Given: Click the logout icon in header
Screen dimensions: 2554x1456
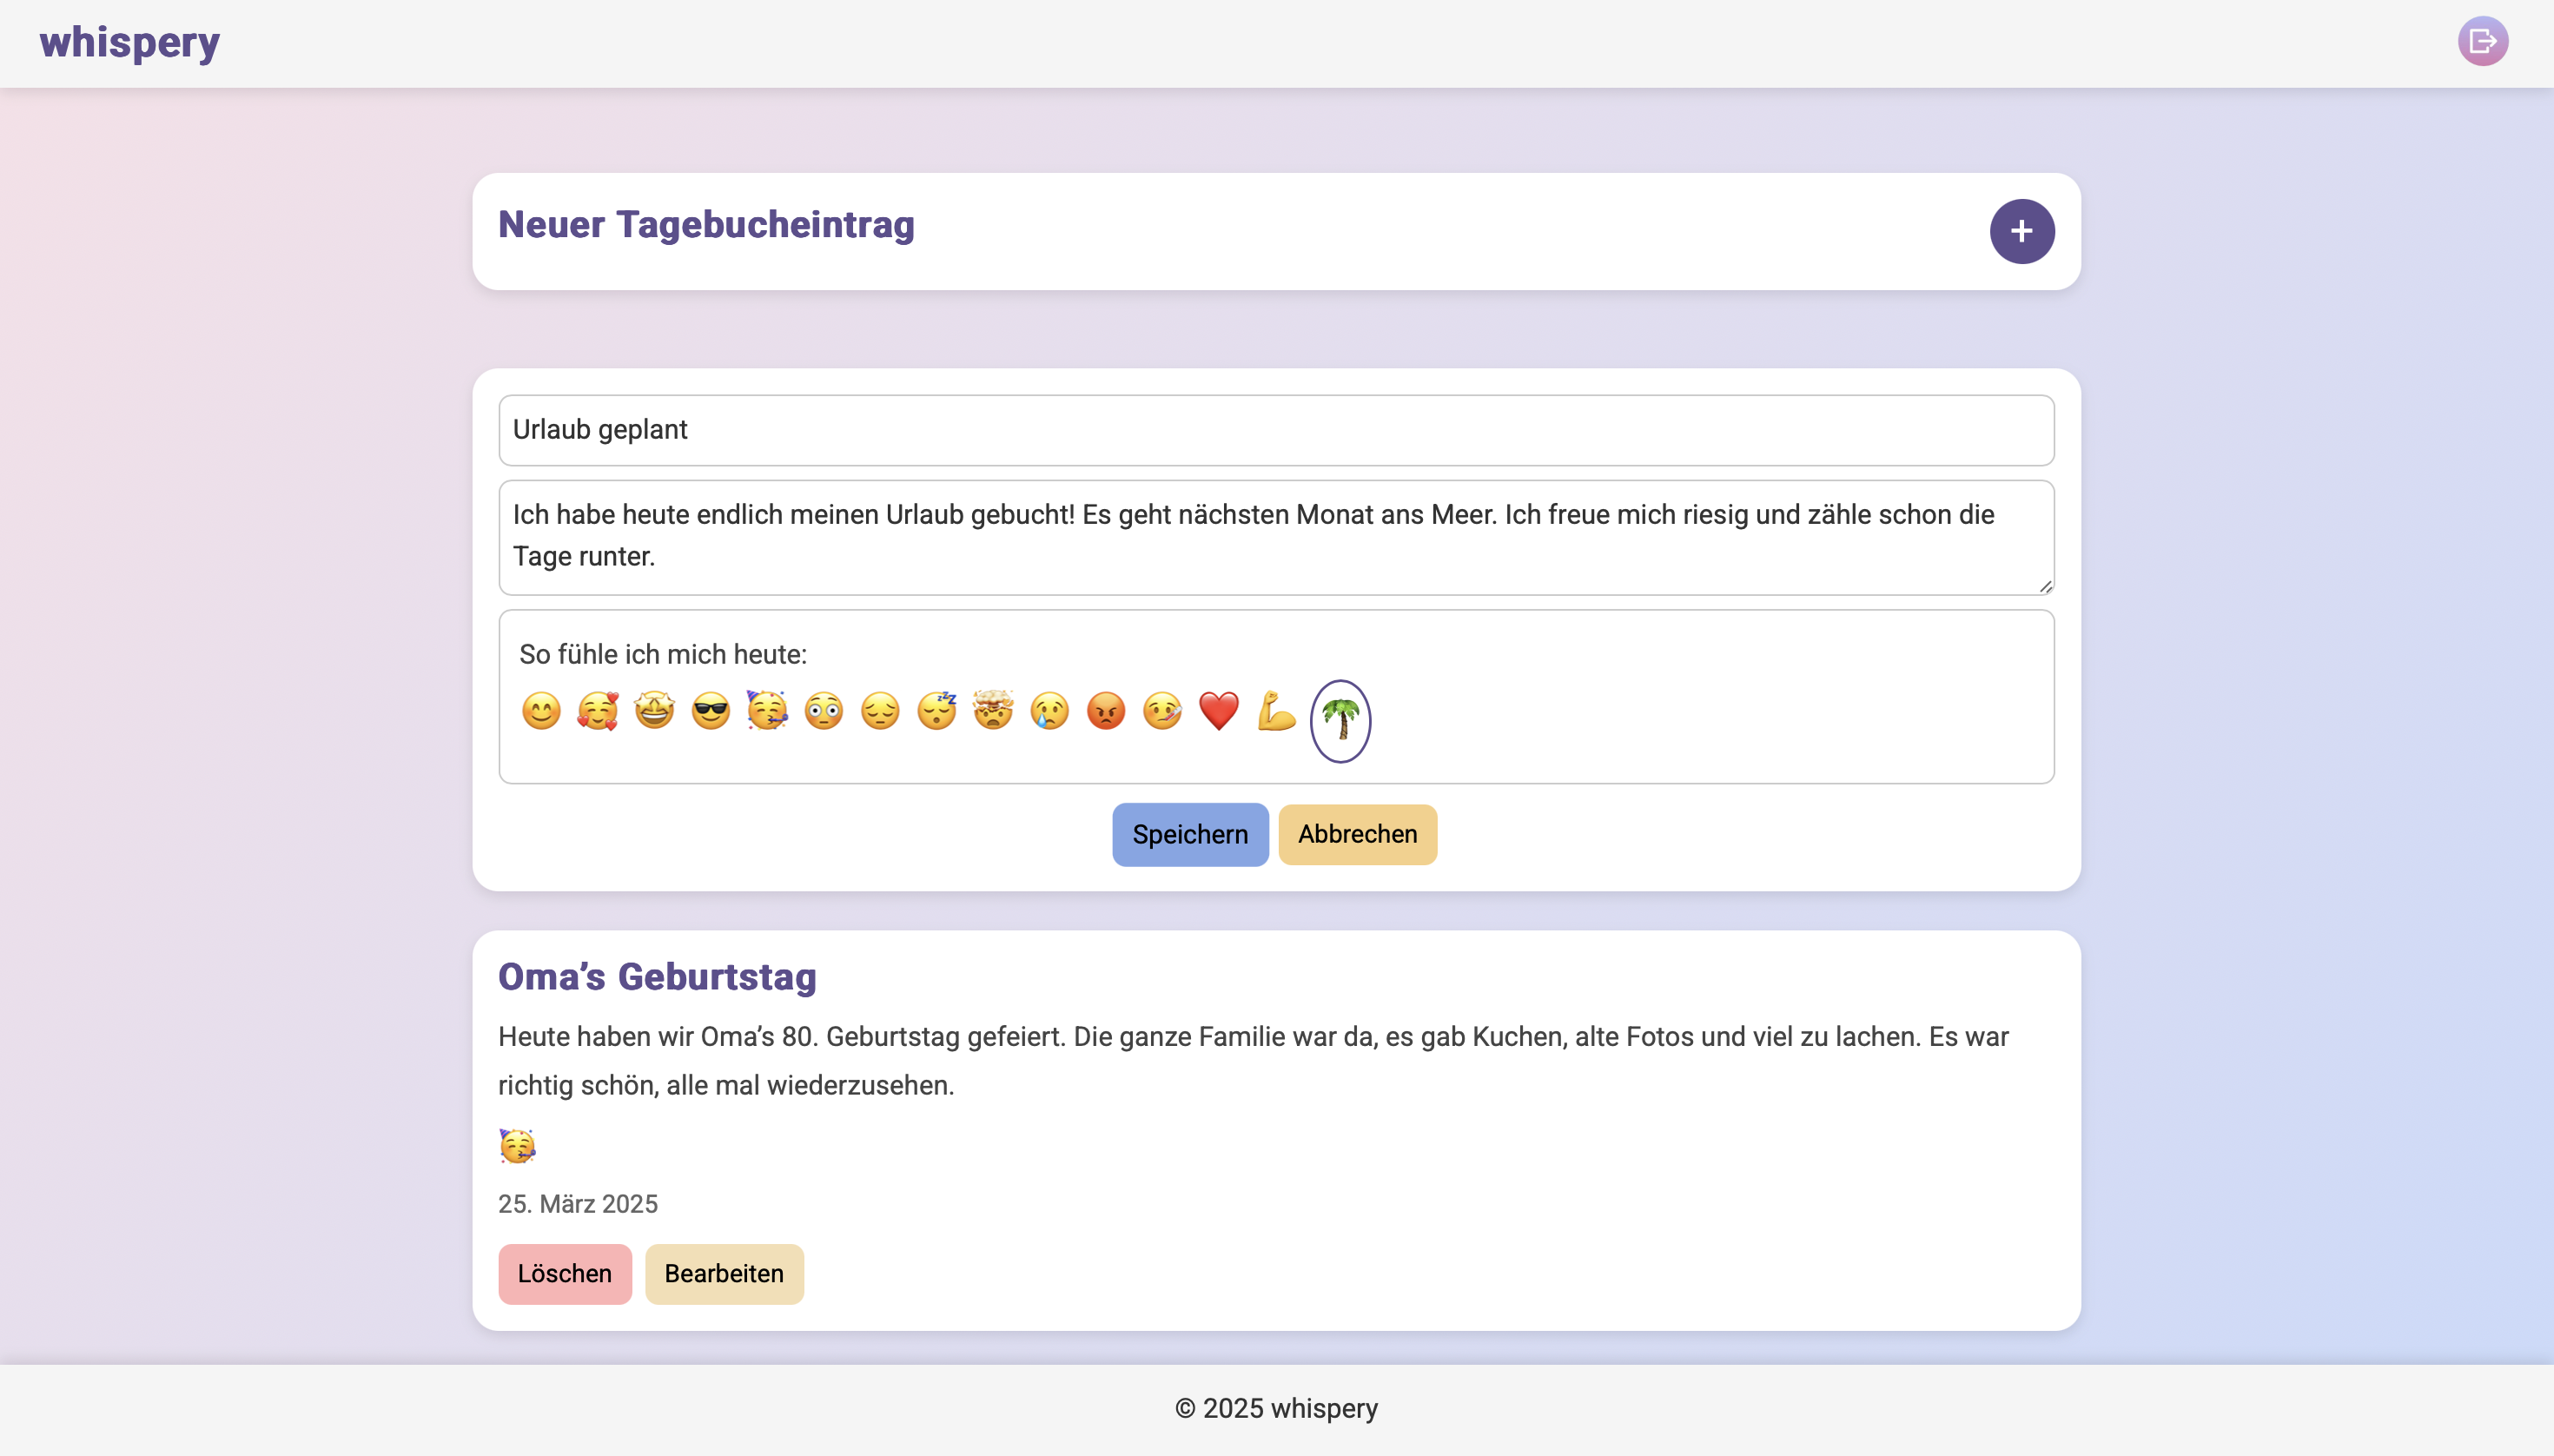Looking at the screenshot, I should coord(2482,41).
